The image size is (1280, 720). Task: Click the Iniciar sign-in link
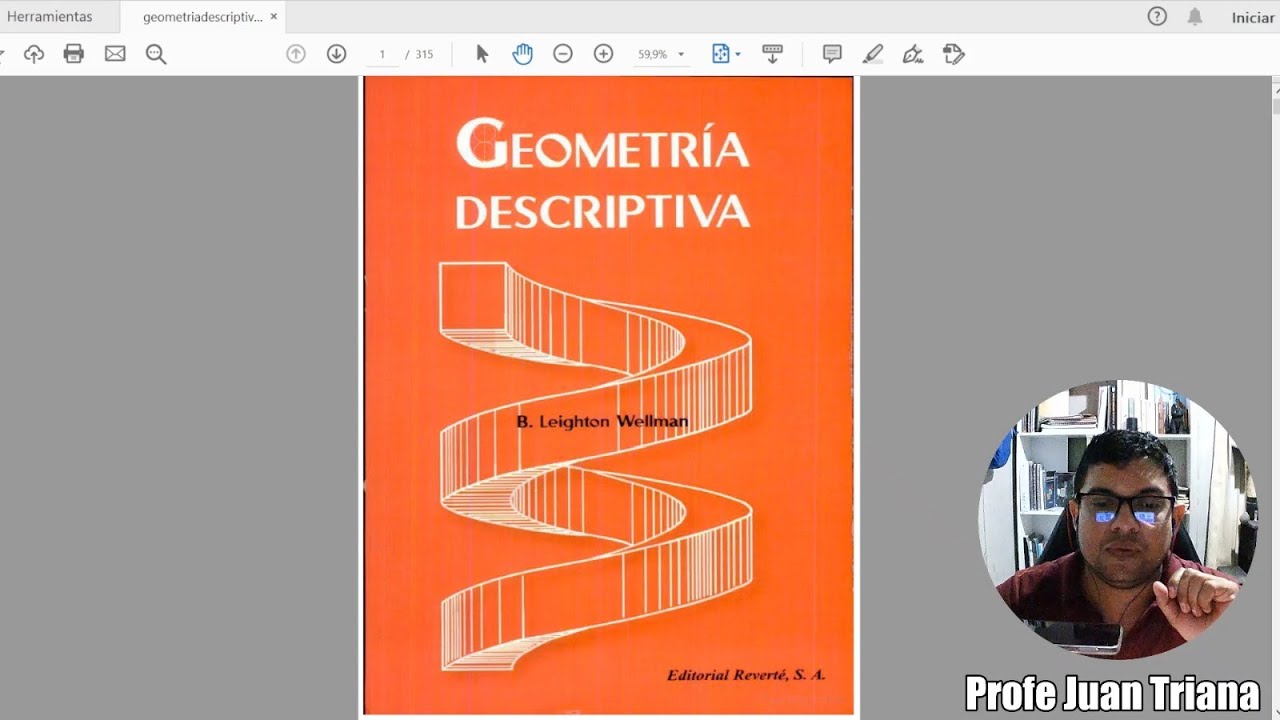click(x=1253, y=17)
